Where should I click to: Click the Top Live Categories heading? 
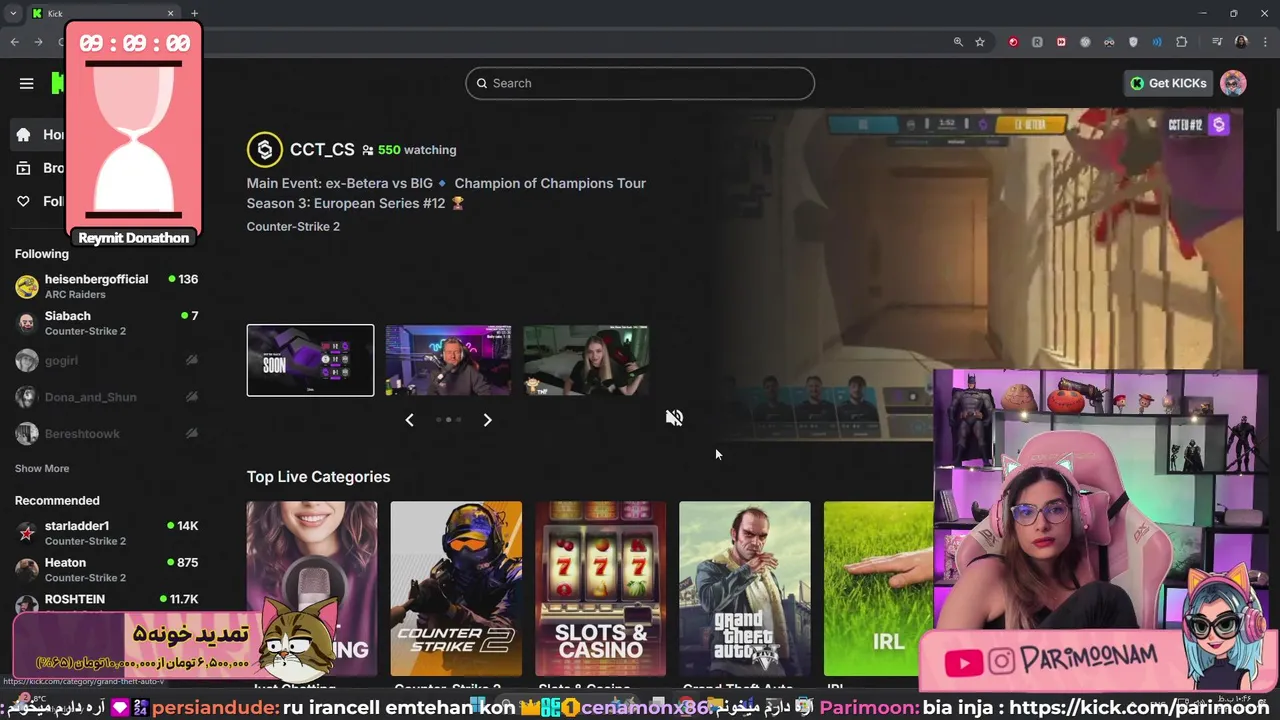tap(318, 477)
